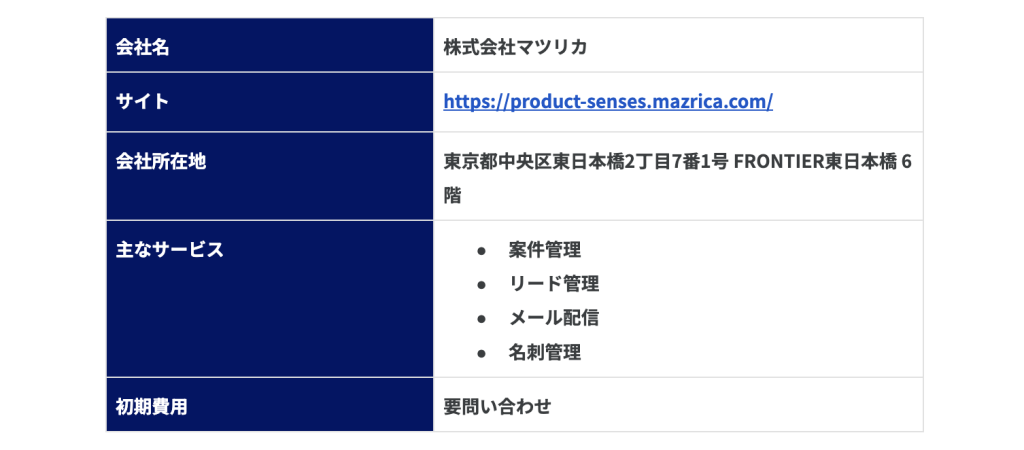Click the 主なサービス header cell
Image resolution: width=1024 pixels, height=450 pixels.
click(x=270, y=299)
